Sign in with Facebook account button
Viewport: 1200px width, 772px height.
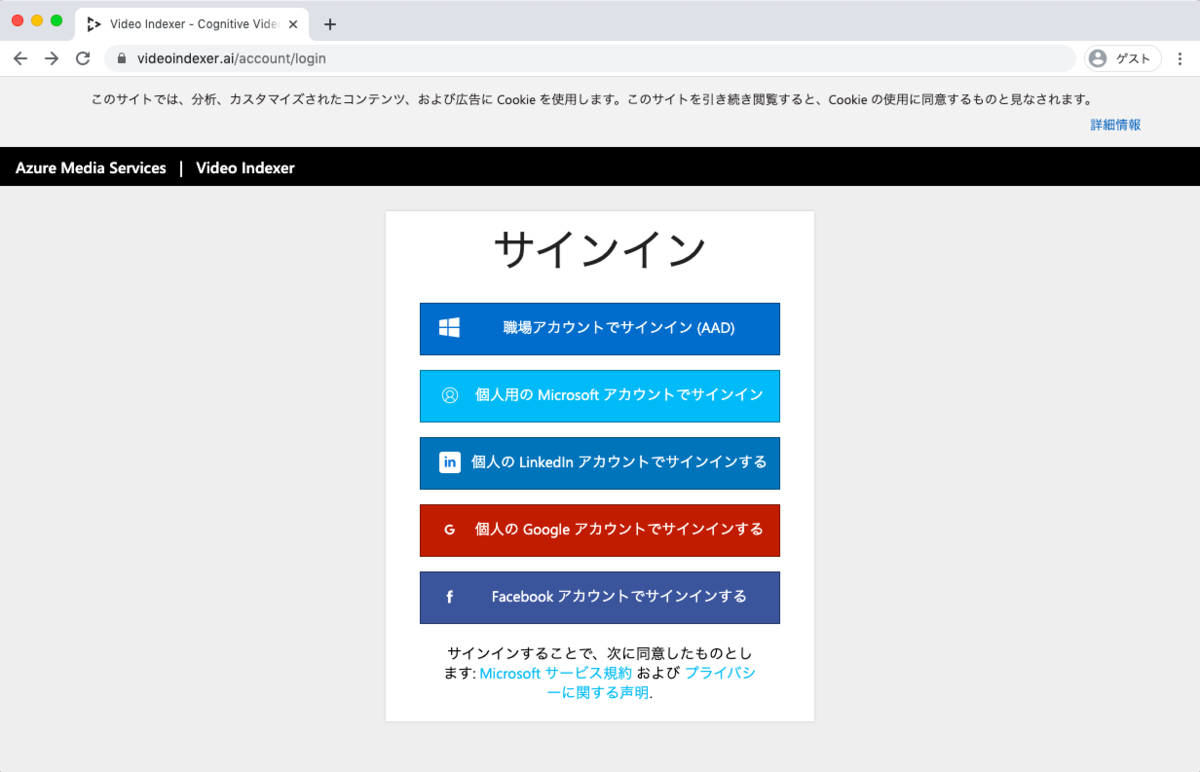coord(600,597)
